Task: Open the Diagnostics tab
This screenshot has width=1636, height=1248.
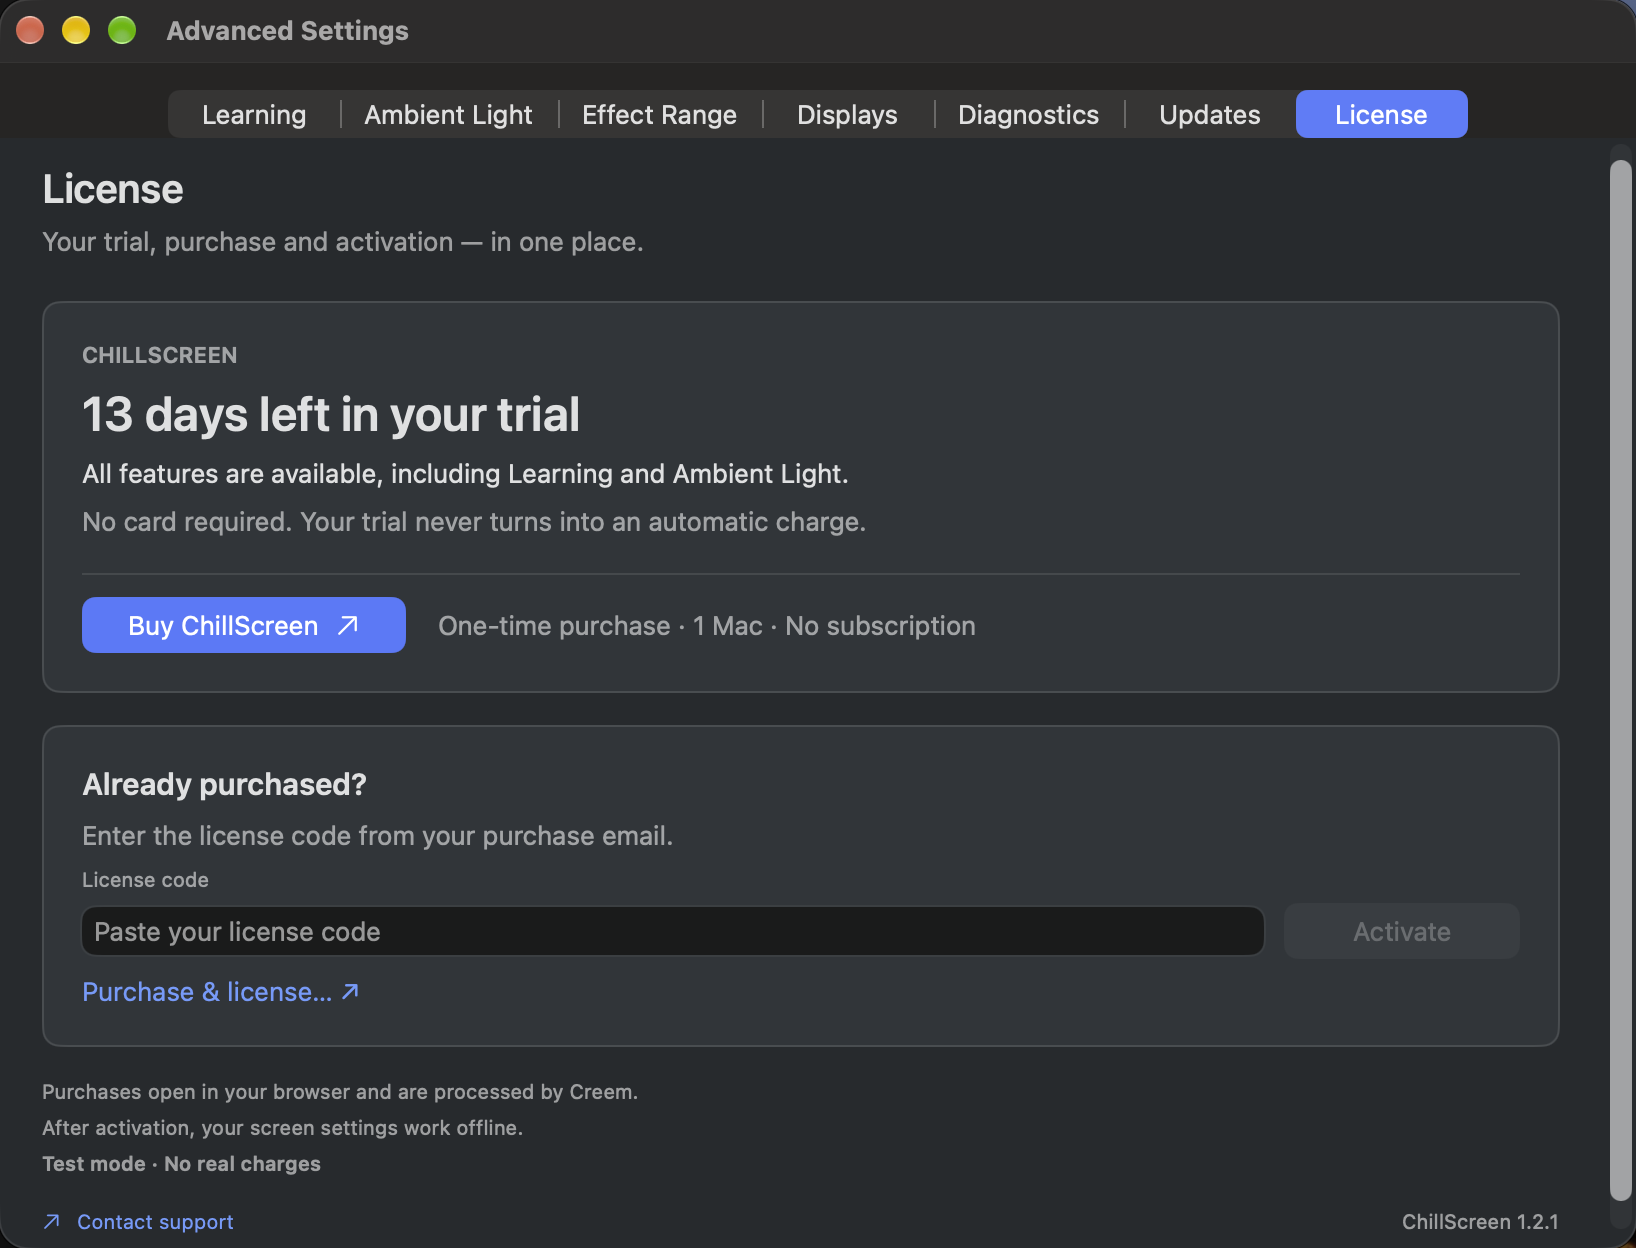Action: (x=1028, y=115)
